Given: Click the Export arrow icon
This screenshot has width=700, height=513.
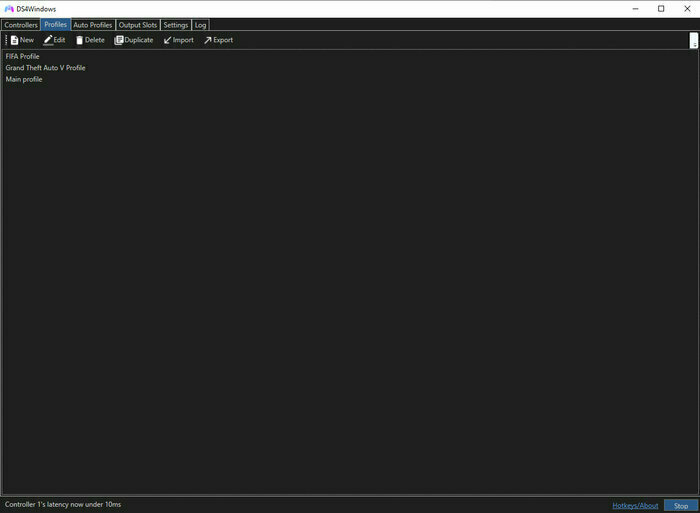Looking at the screenshot, I should point(208,40).
